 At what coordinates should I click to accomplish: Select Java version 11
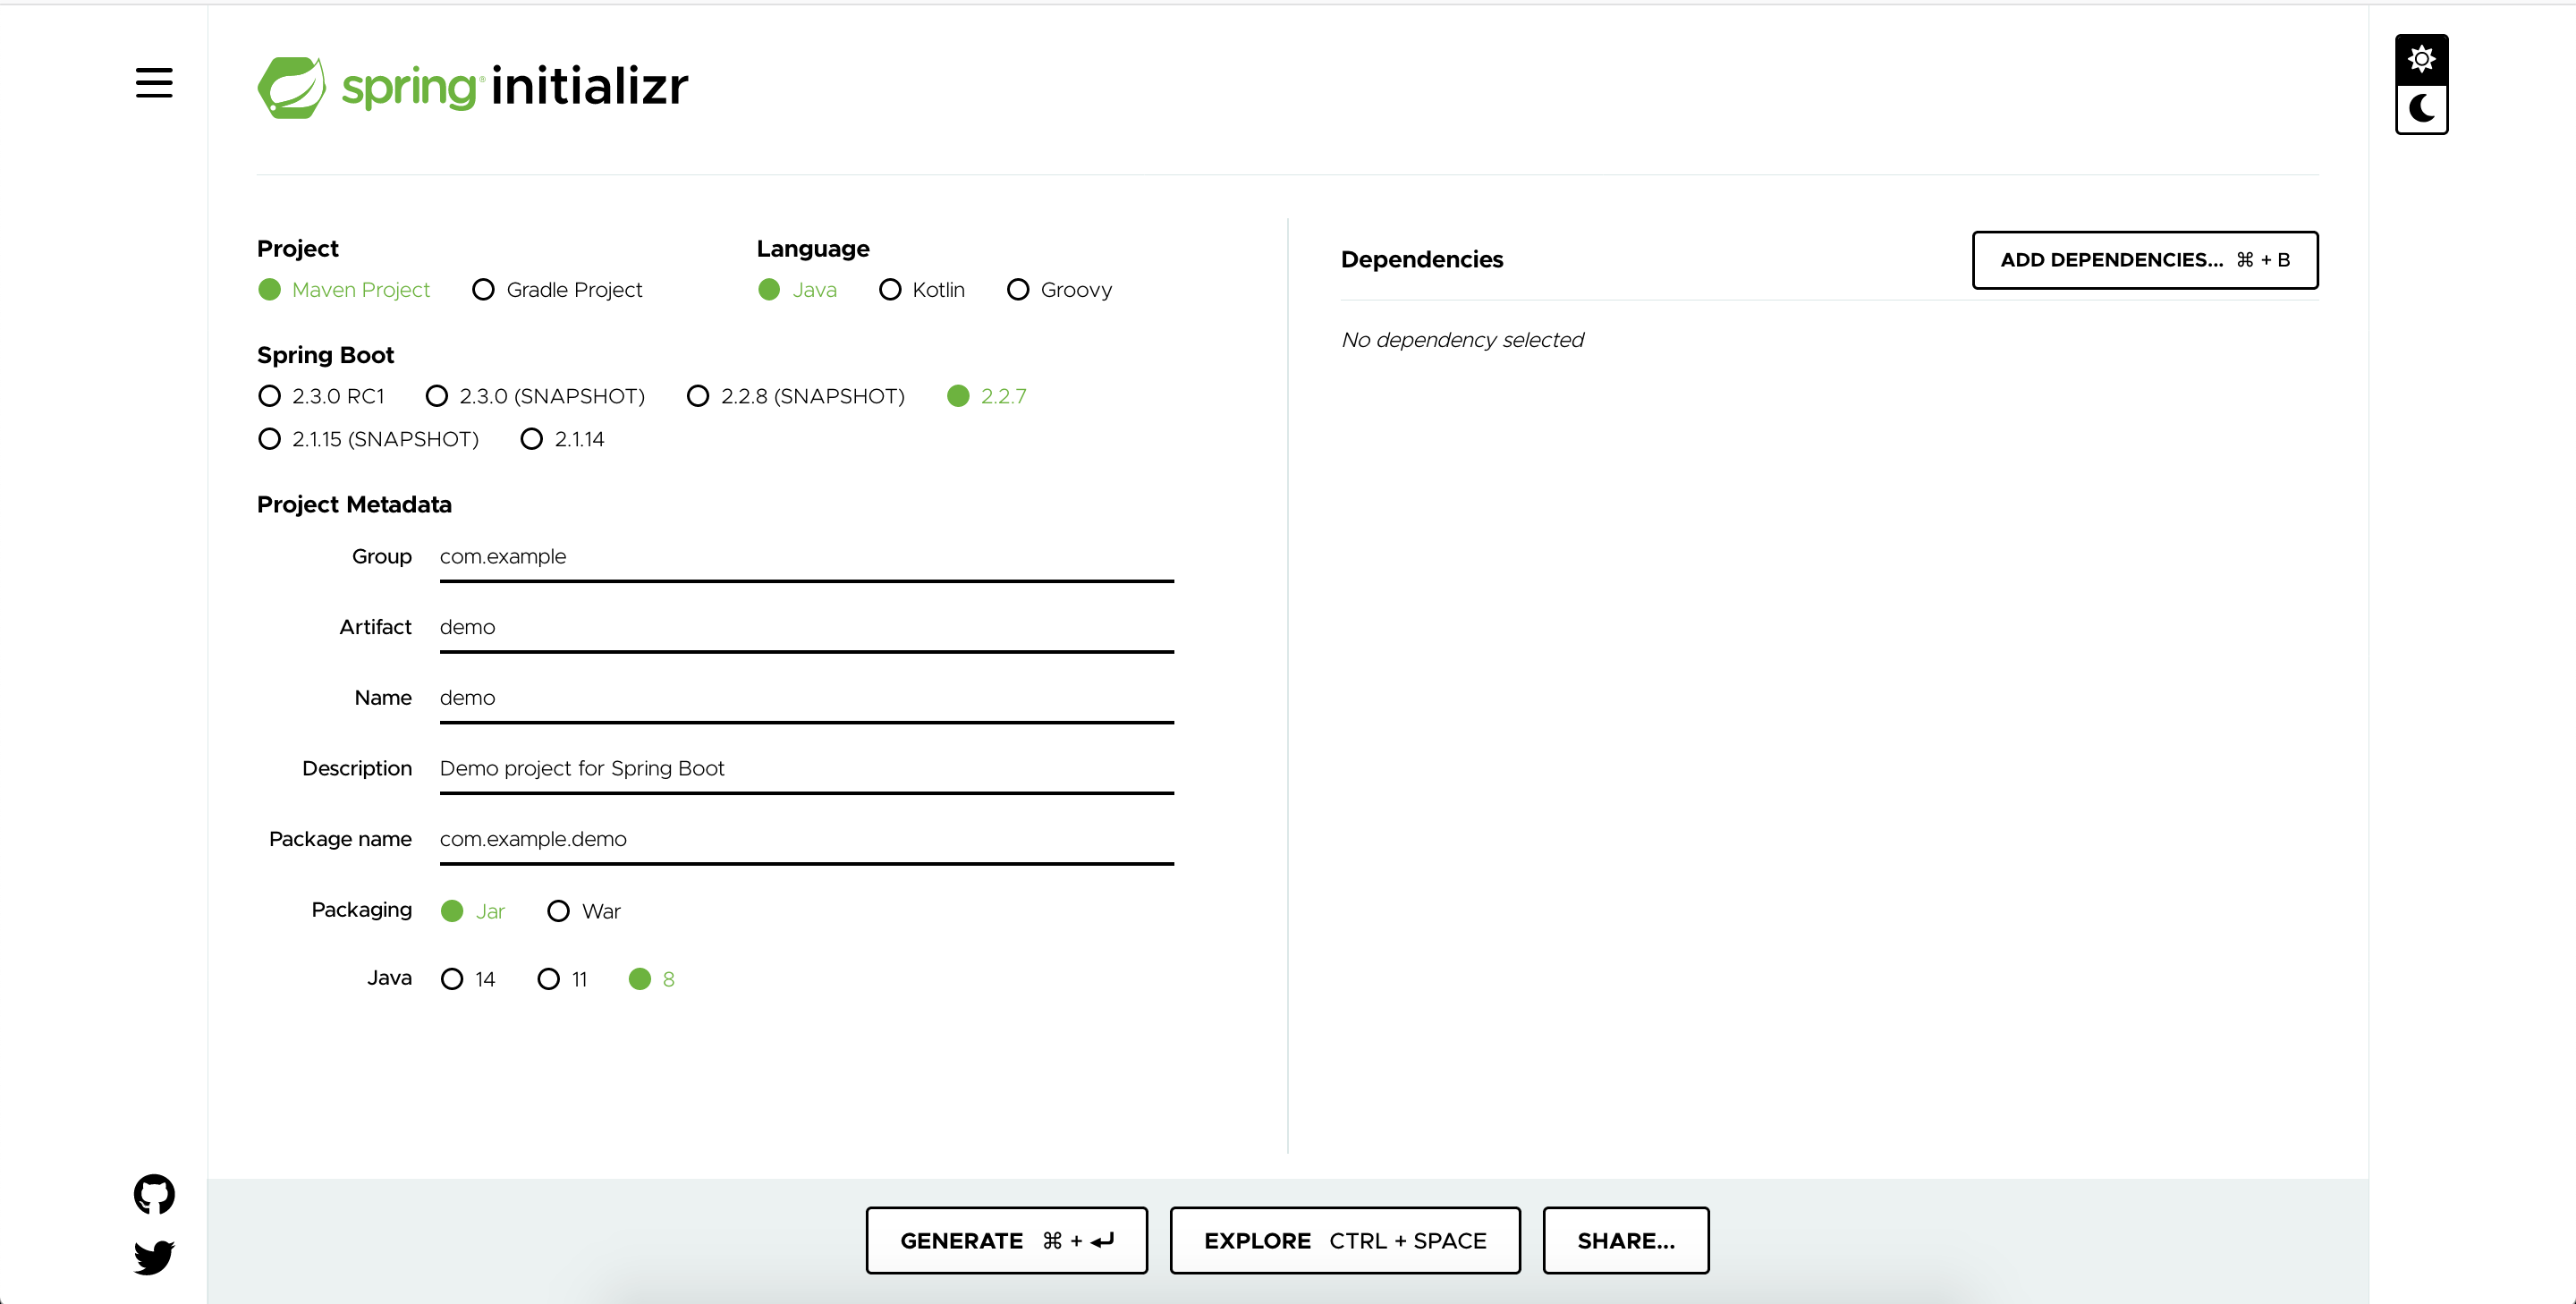tap(563, 979)
